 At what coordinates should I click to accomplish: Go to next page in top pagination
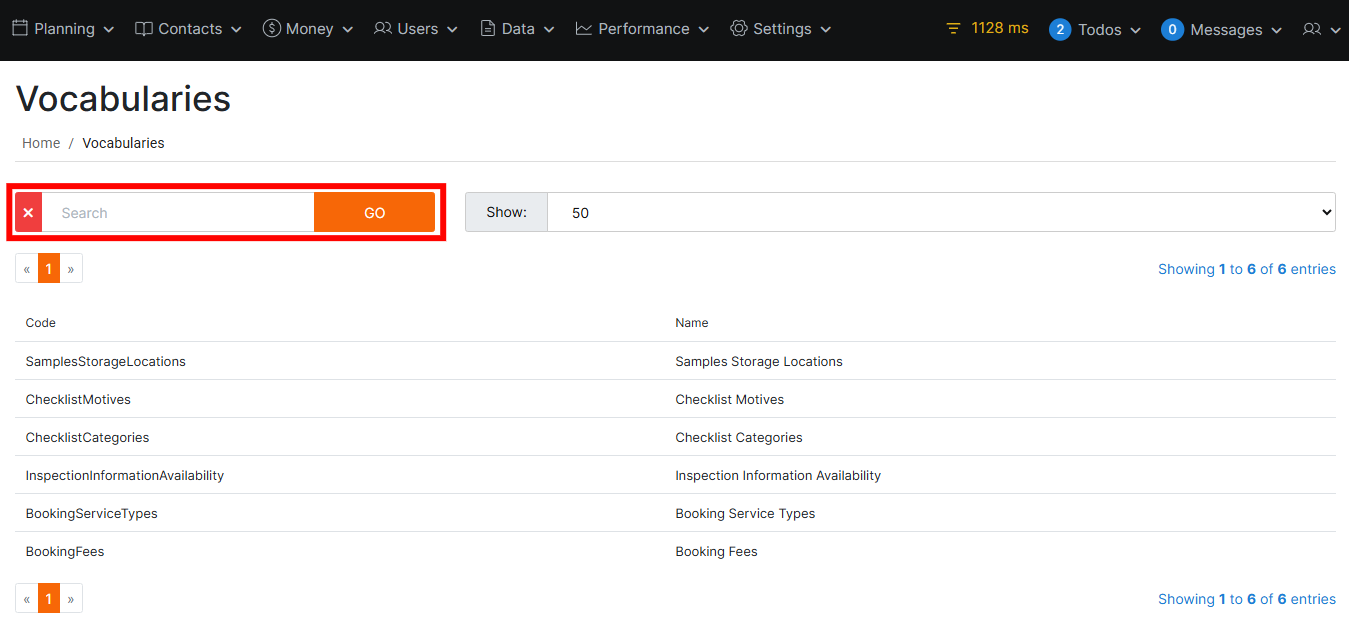point(71,269)
